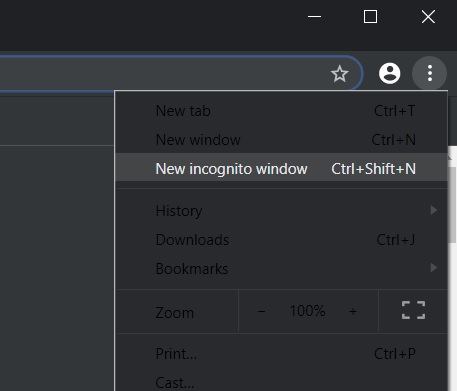457x391 pixels.
Task: Bookmark this page with the star icon
Action: click(x=339, y=74)
